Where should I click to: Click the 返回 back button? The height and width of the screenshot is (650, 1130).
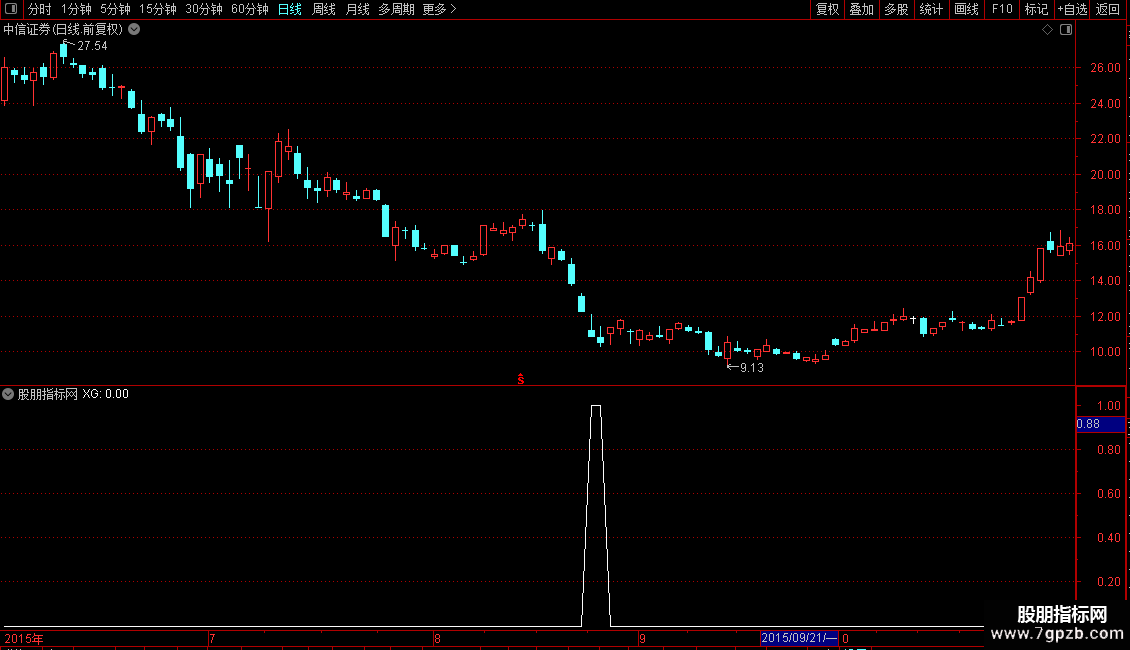point(1108,9)
